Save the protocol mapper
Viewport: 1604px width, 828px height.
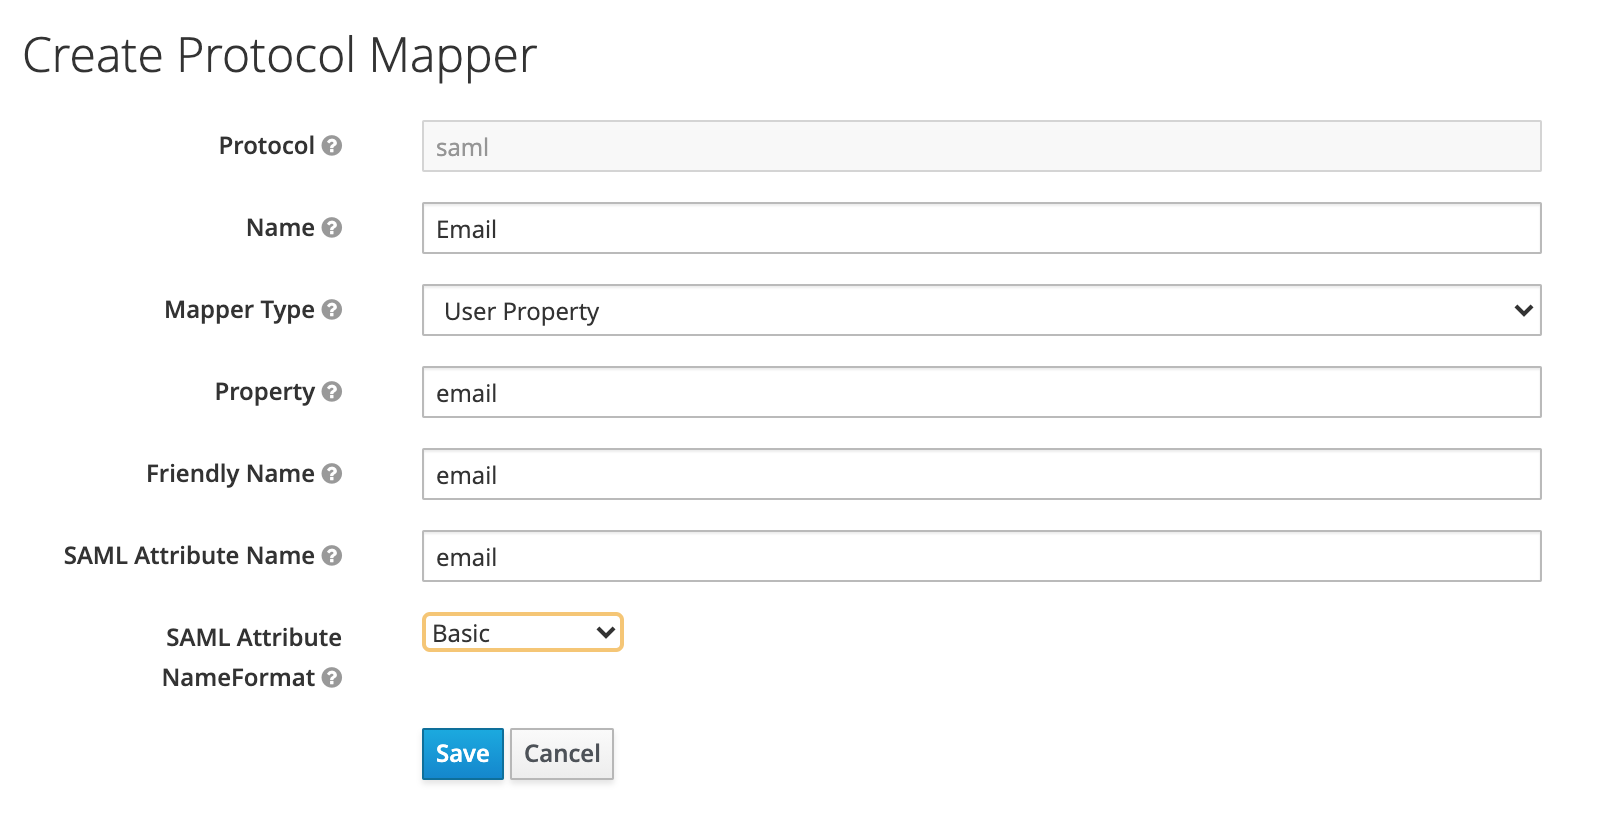462,754
